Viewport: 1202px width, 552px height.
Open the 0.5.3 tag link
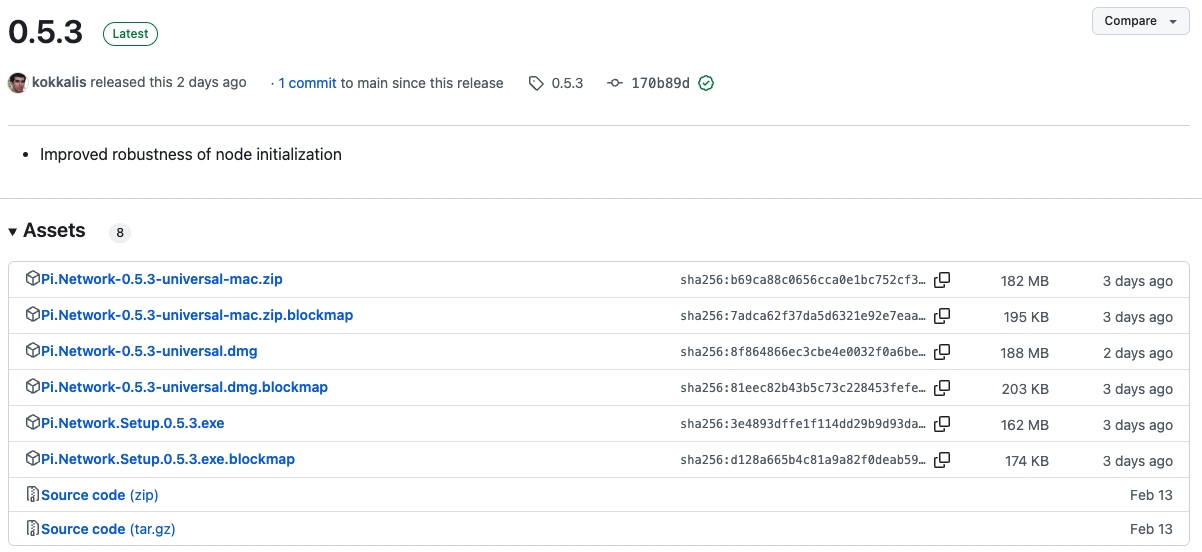566,83
